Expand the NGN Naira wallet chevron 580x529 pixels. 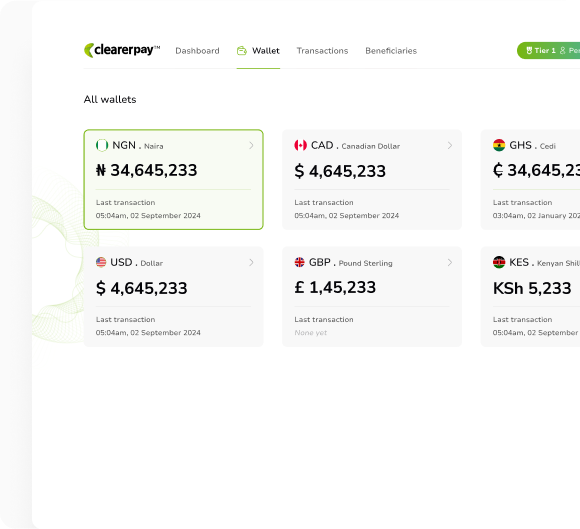pyautogui.click(x=251, y=145)
